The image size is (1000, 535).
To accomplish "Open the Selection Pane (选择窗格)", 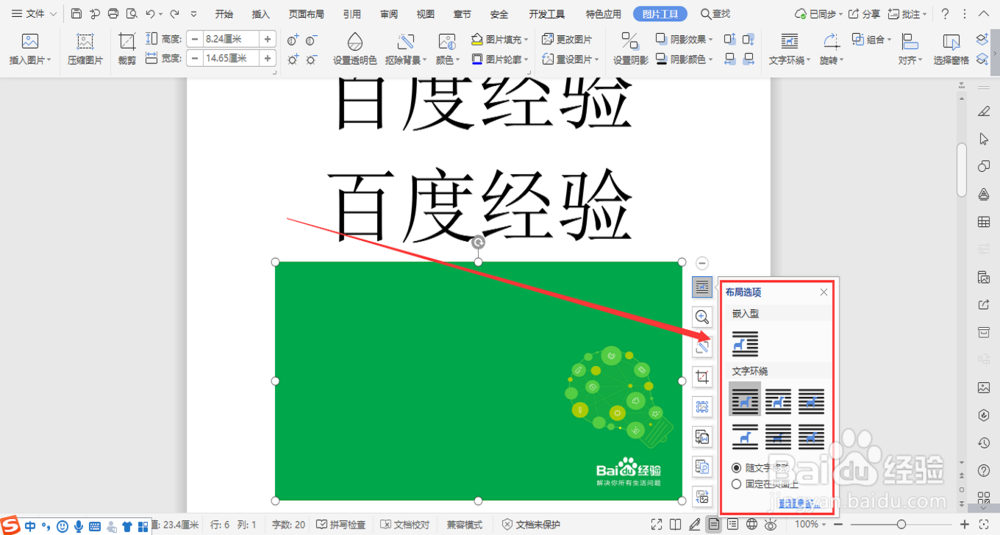I will pos(951,49).
